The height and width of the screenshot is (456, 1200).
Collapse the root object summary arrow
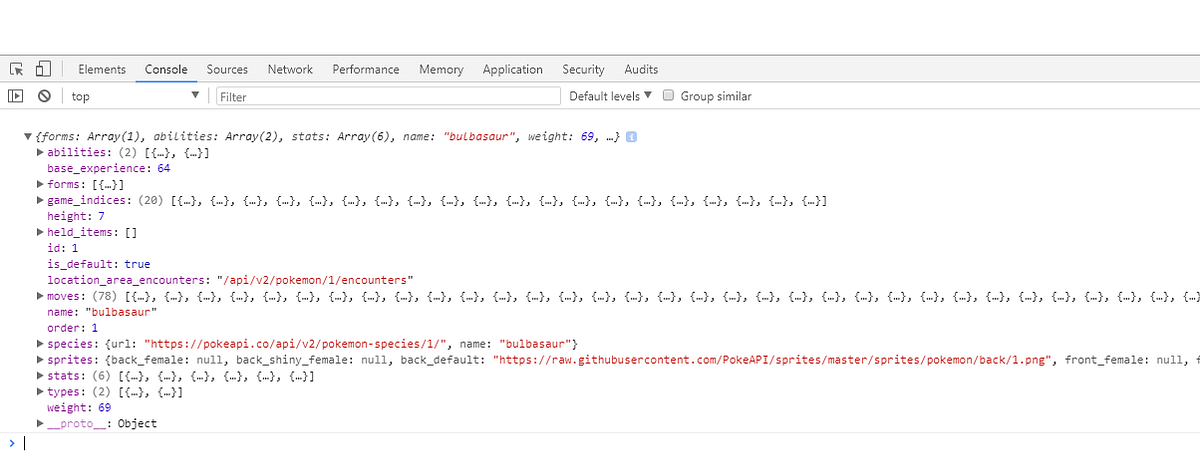(x=28, y=137)
